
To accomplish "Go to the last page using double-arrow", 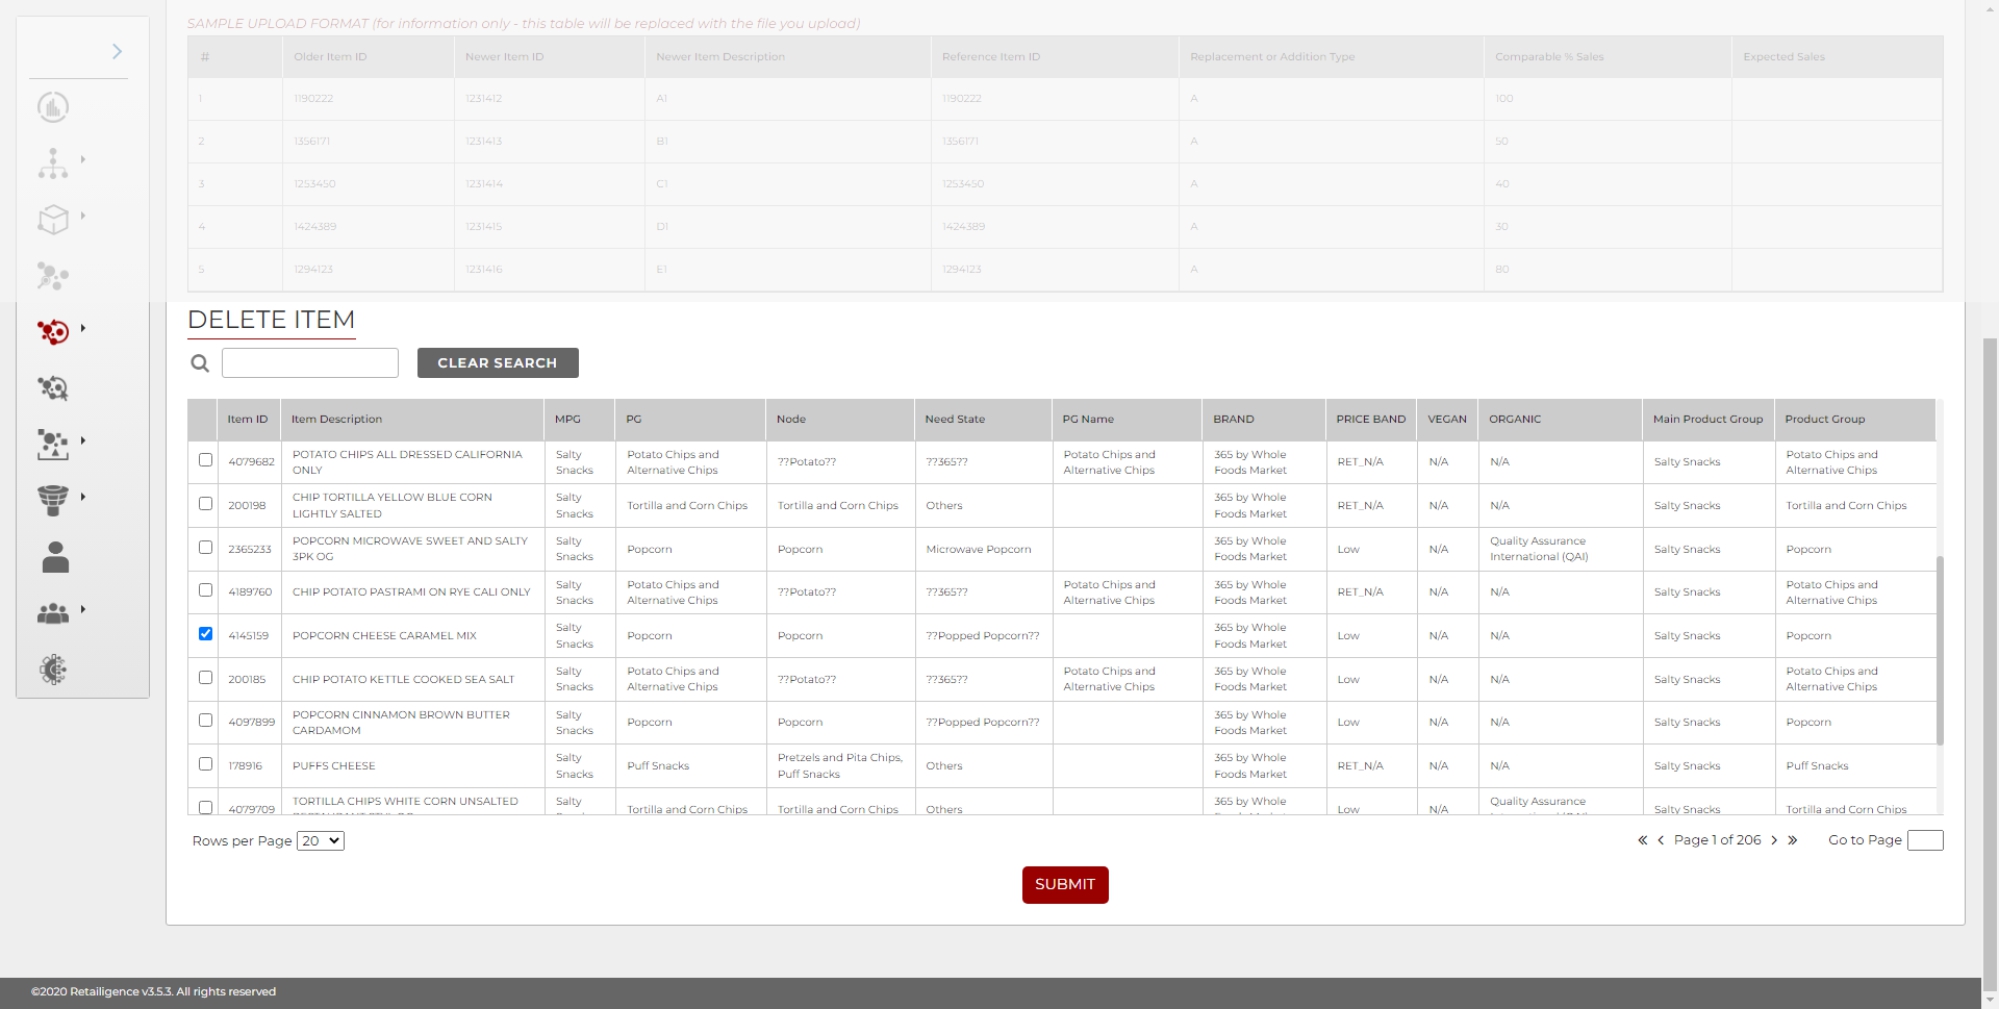I will pyautogui.click(x=1792, y=840).
